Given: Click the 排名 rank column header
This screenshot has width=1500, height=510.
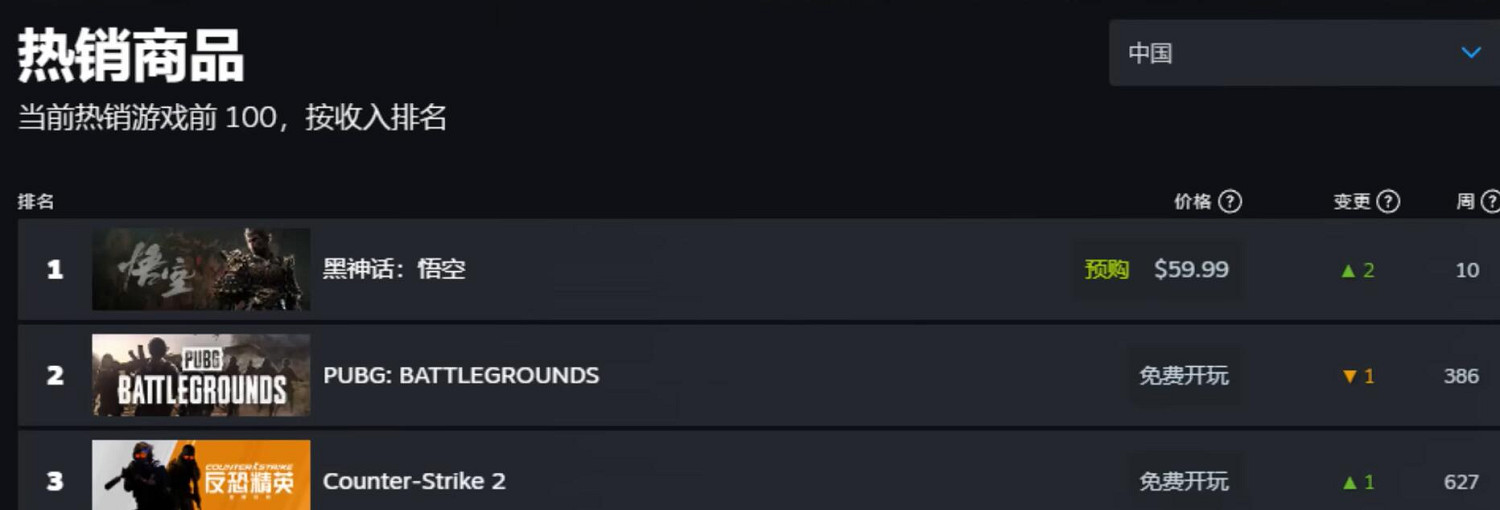Looking at the screenshot, I should click(x=36, y=202).
